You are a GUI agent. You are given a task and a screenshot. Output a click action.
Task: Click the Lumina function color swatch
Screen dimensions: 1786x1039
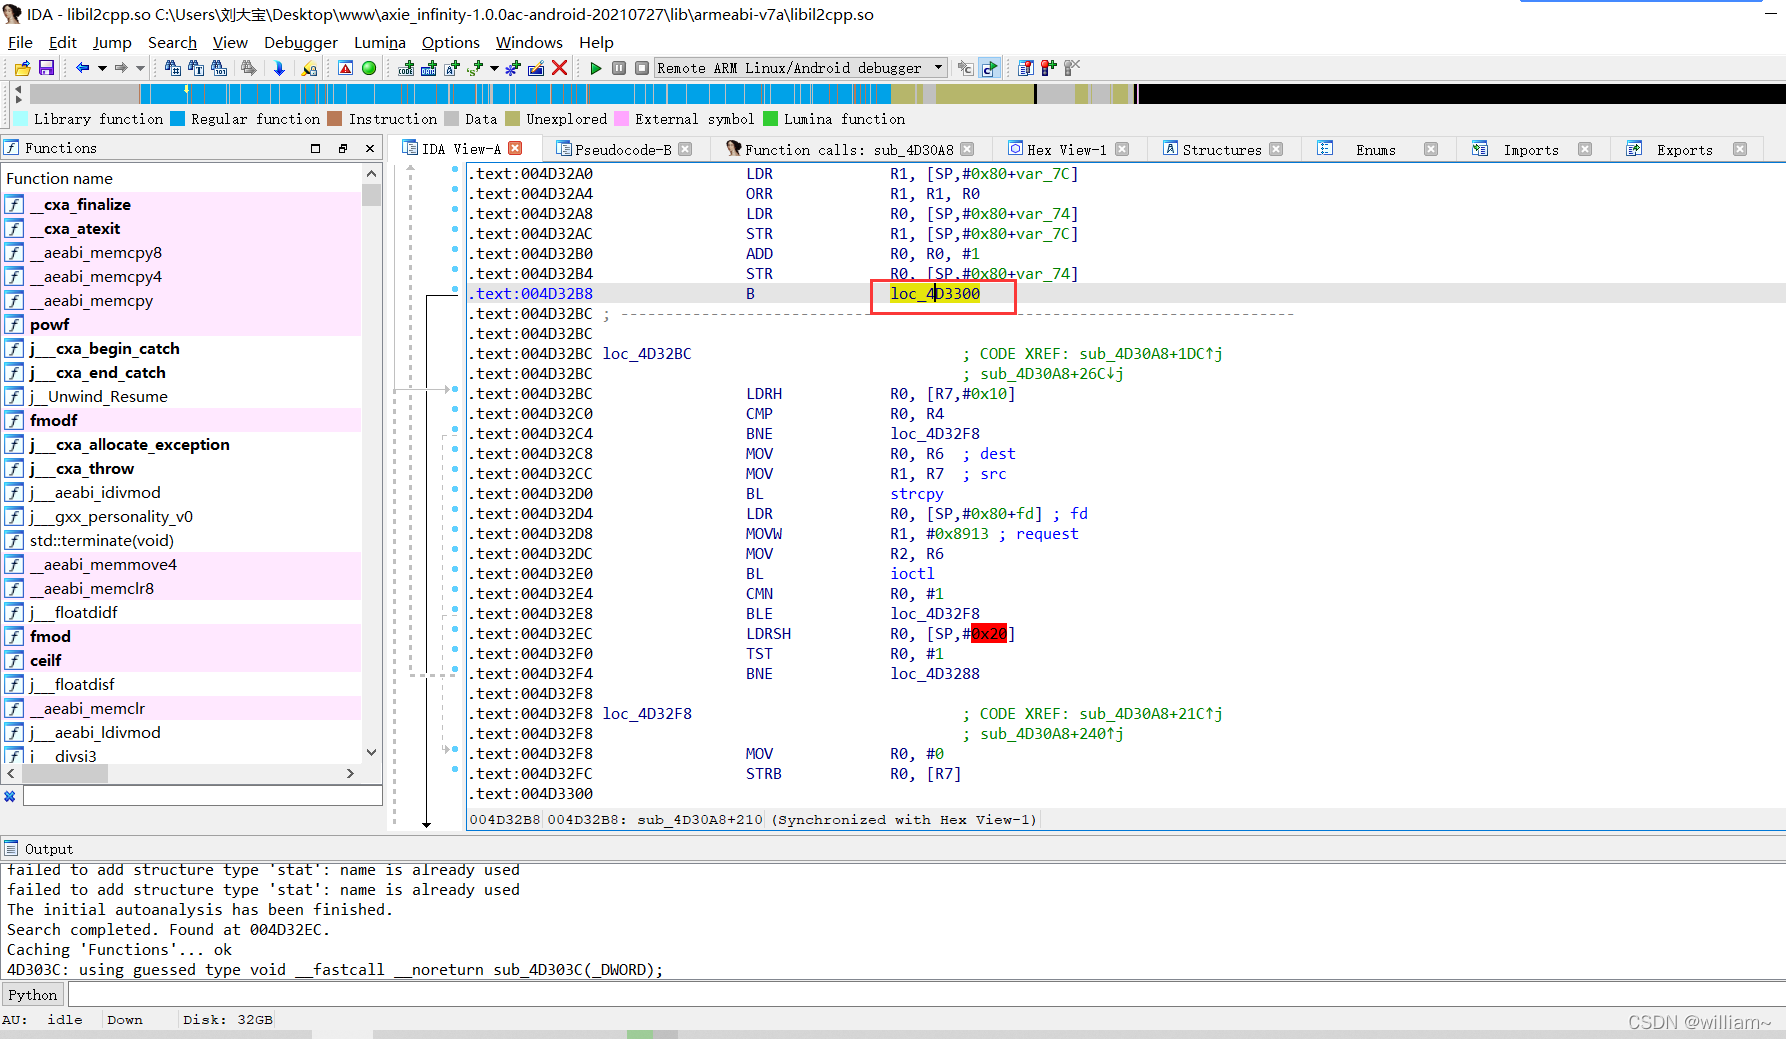click(770, 119)
